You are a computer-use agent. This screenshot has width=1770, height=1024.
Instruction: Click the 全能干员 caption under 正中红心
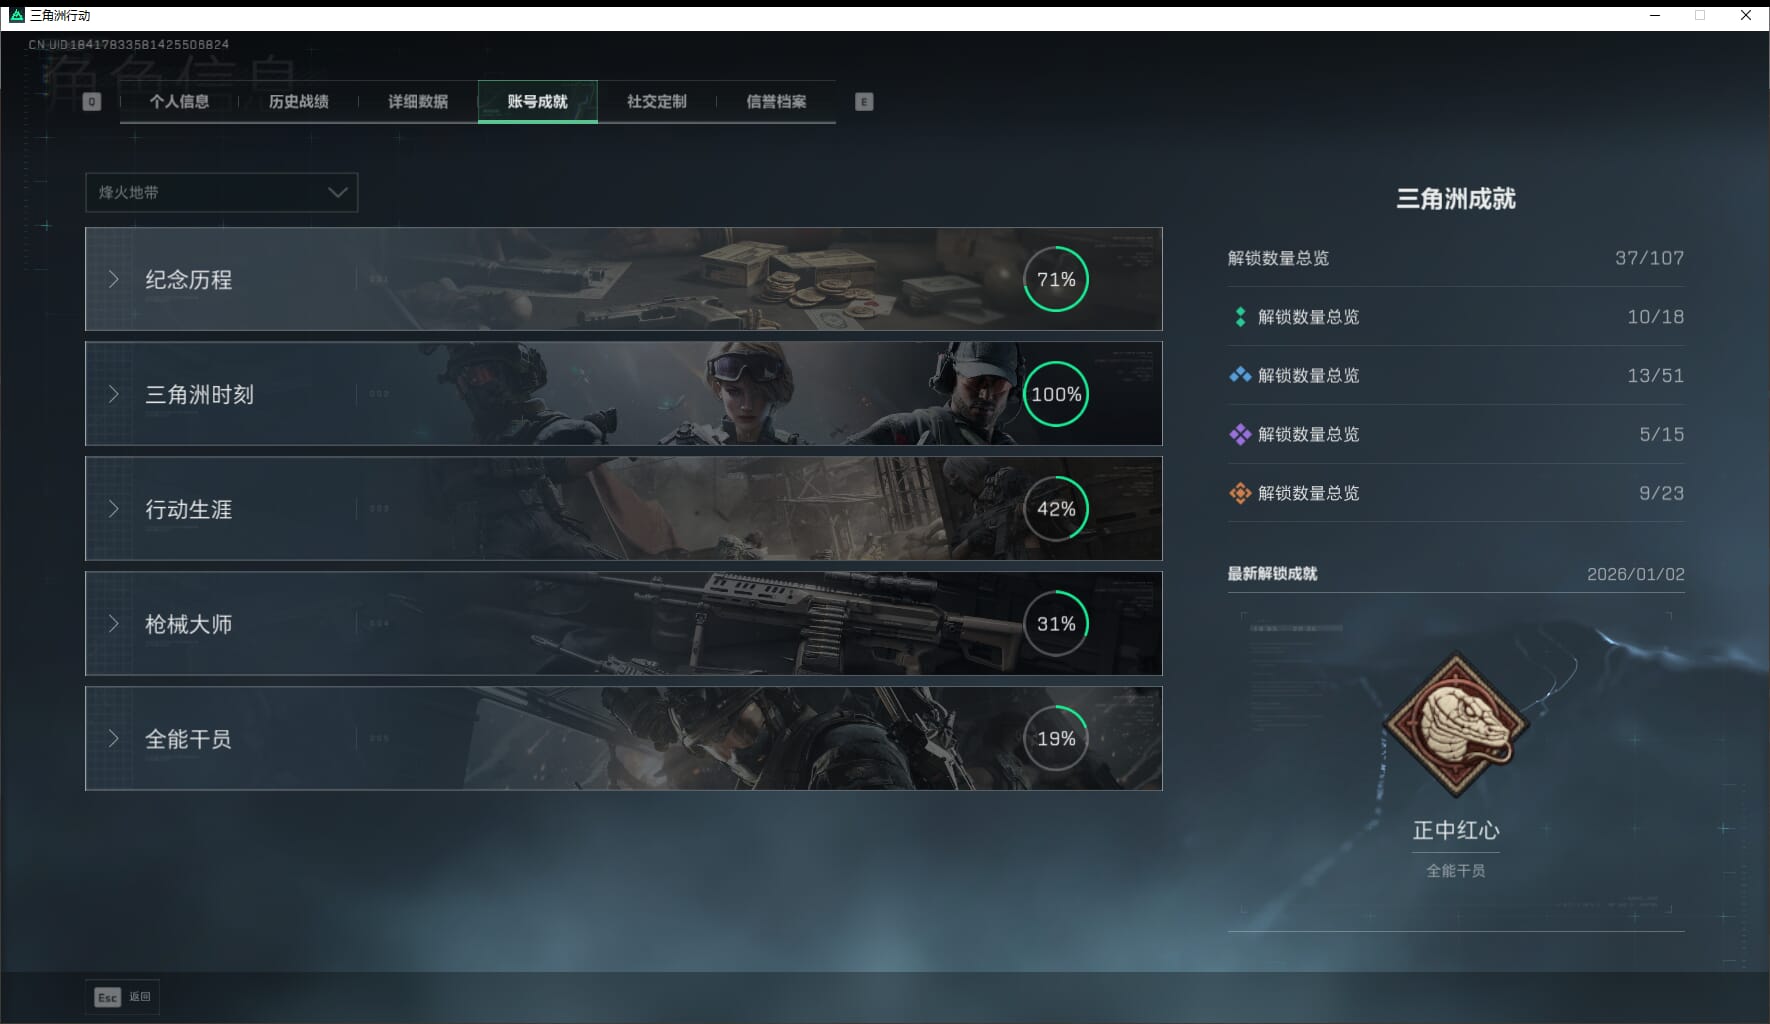pos(1456,871)
